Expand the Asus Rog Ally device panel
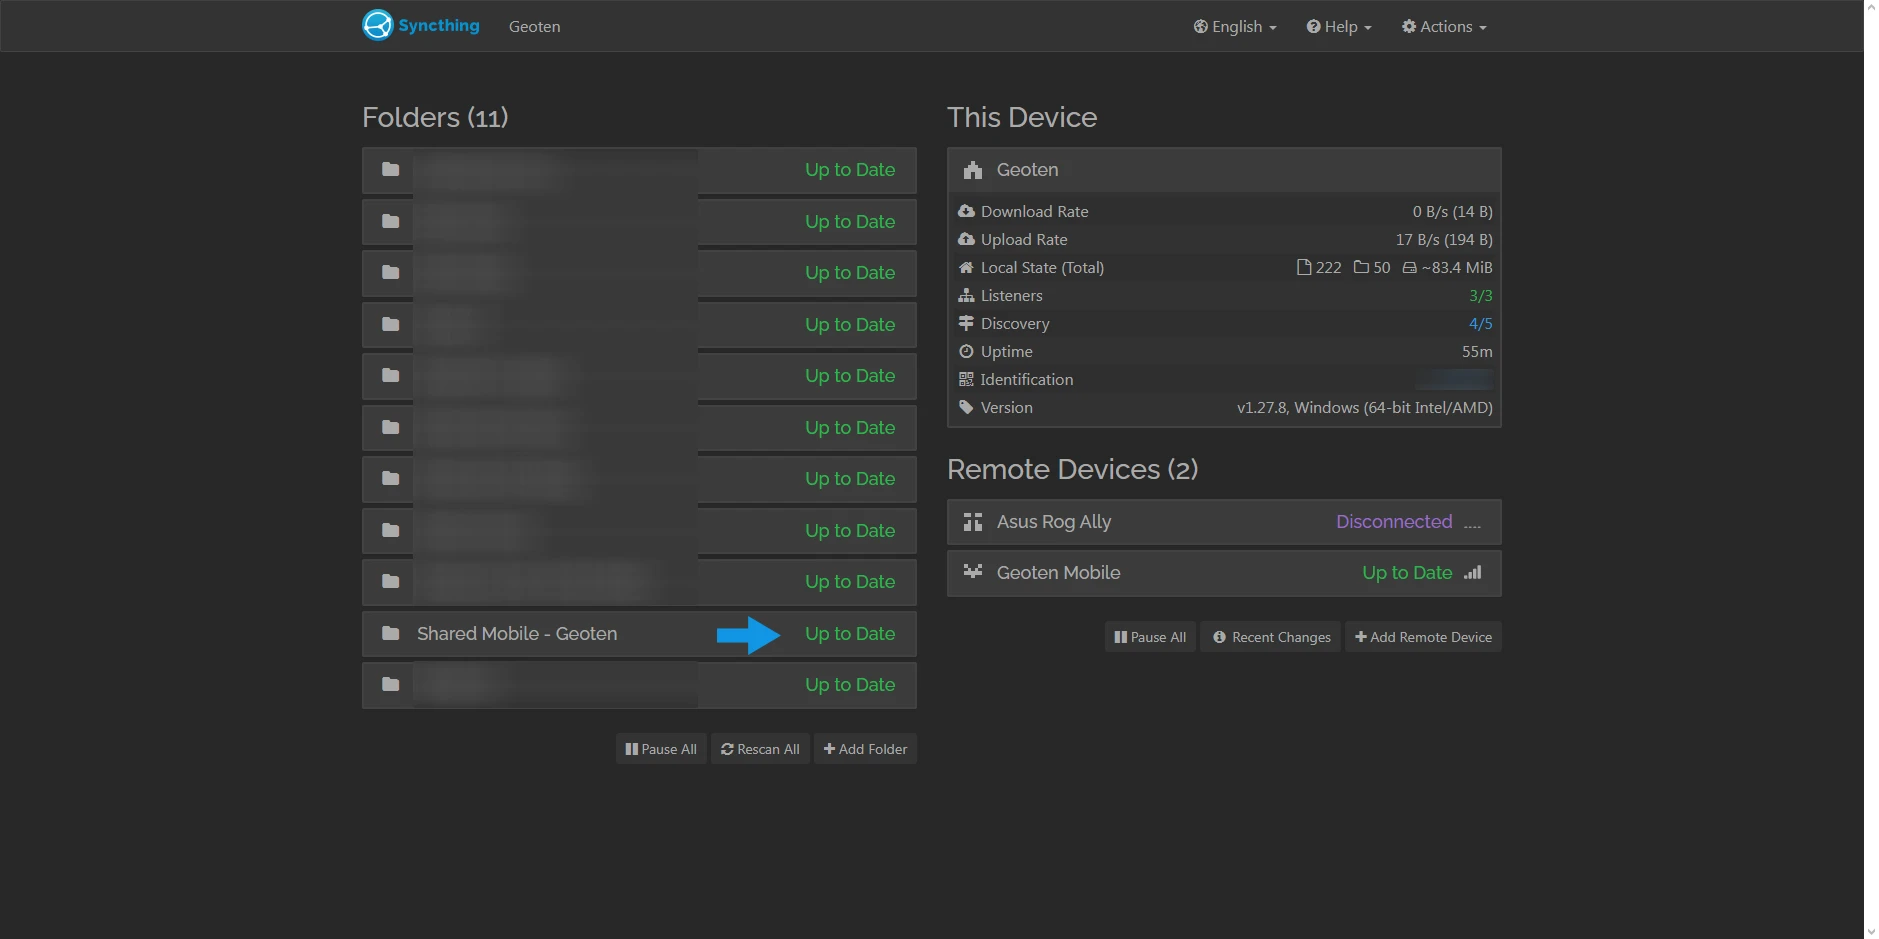 point(1054,522)
